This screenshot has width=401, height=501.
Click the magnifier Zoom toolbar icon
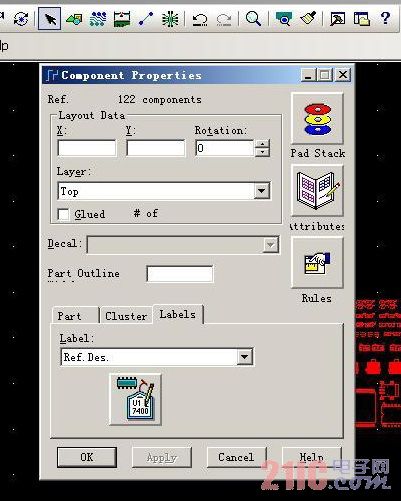click(x=253, y=19)
